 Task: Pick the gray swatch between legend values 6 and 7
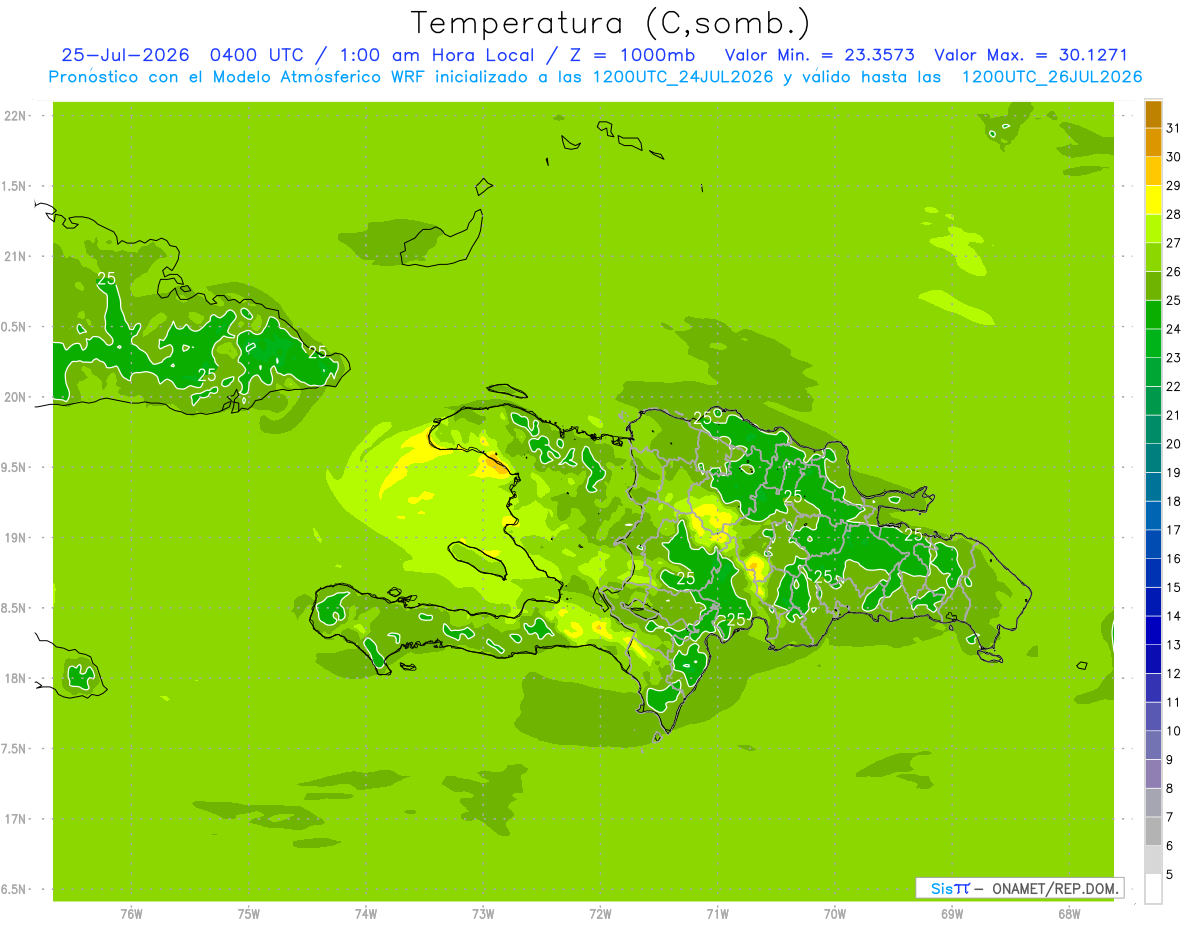pyautogui.click(x=1153, y=831)
